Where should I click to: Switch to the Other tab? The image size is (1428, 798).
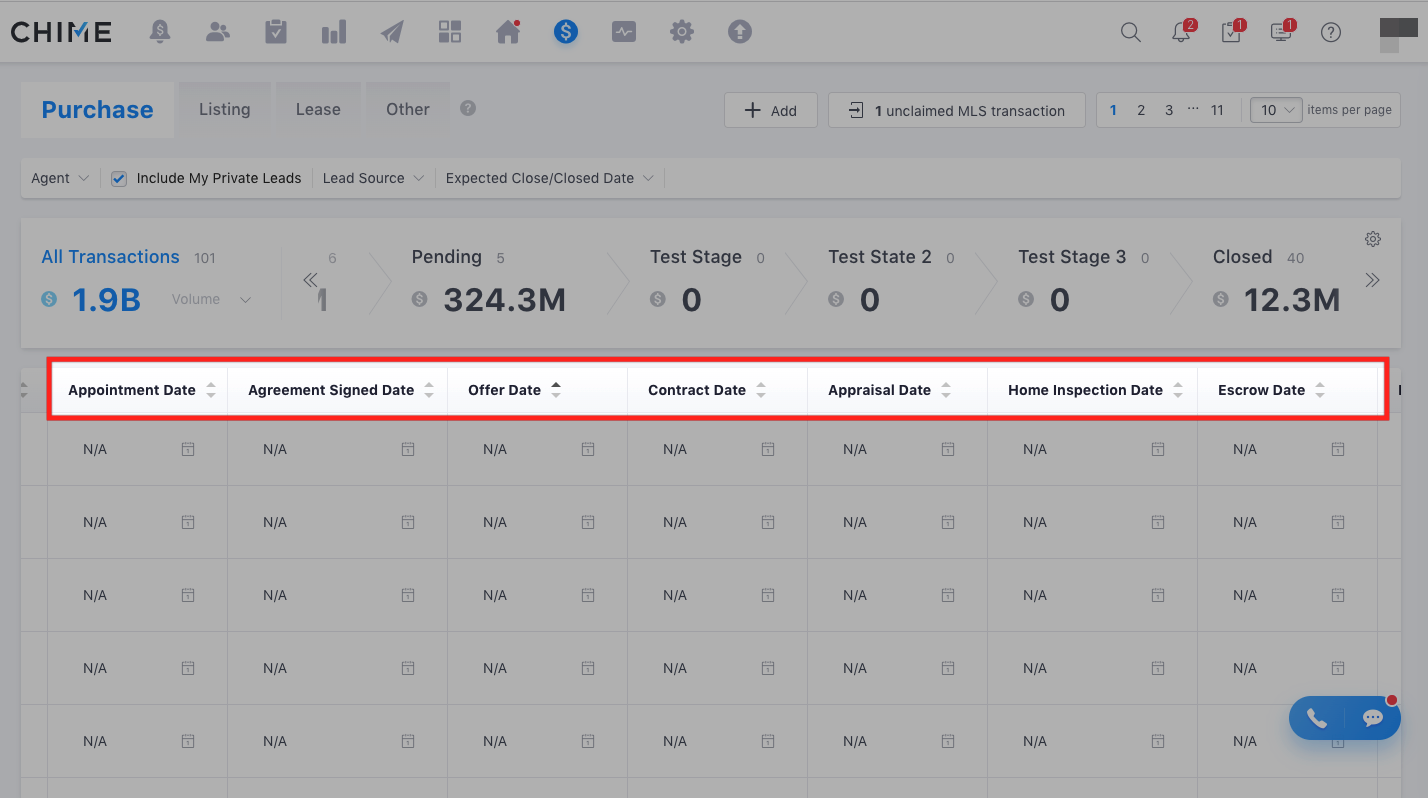408,109
